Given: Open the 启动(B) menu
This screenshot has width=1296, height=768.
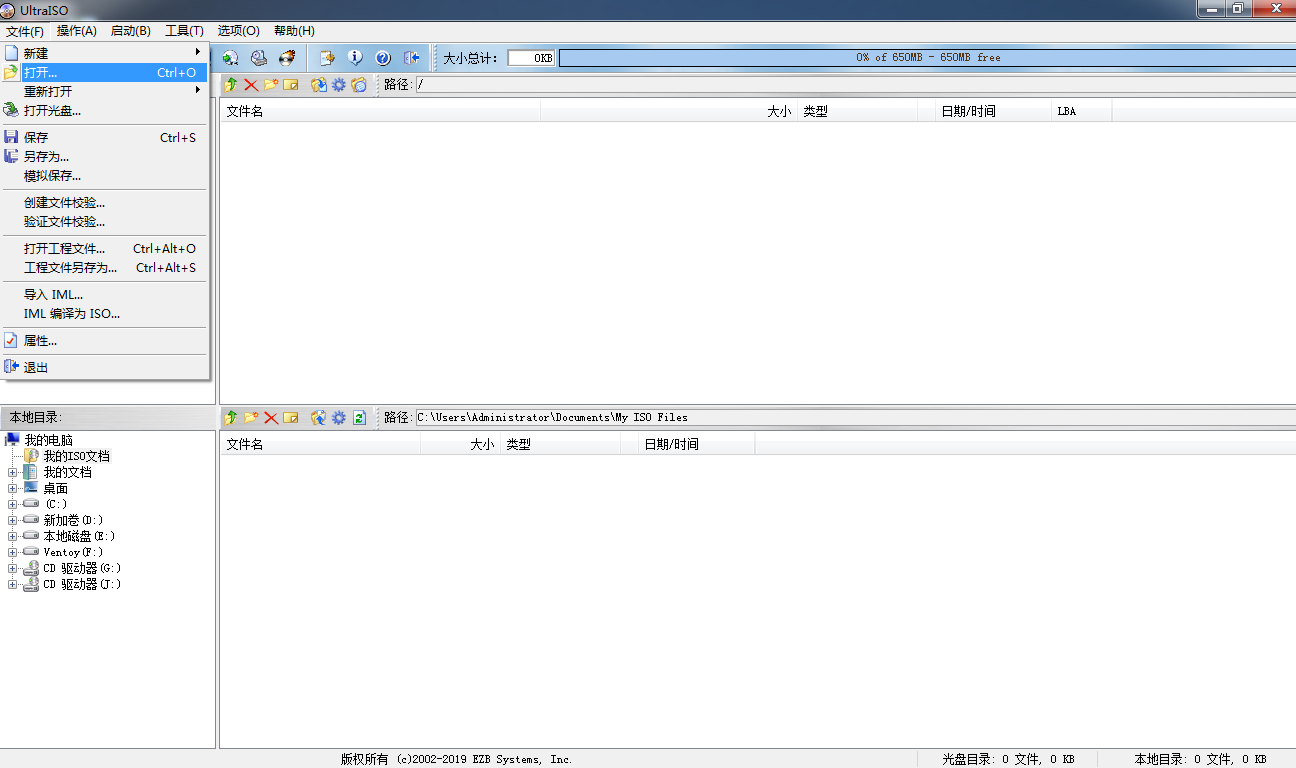Looking at the screenshot, I should (x=131, y=31).
